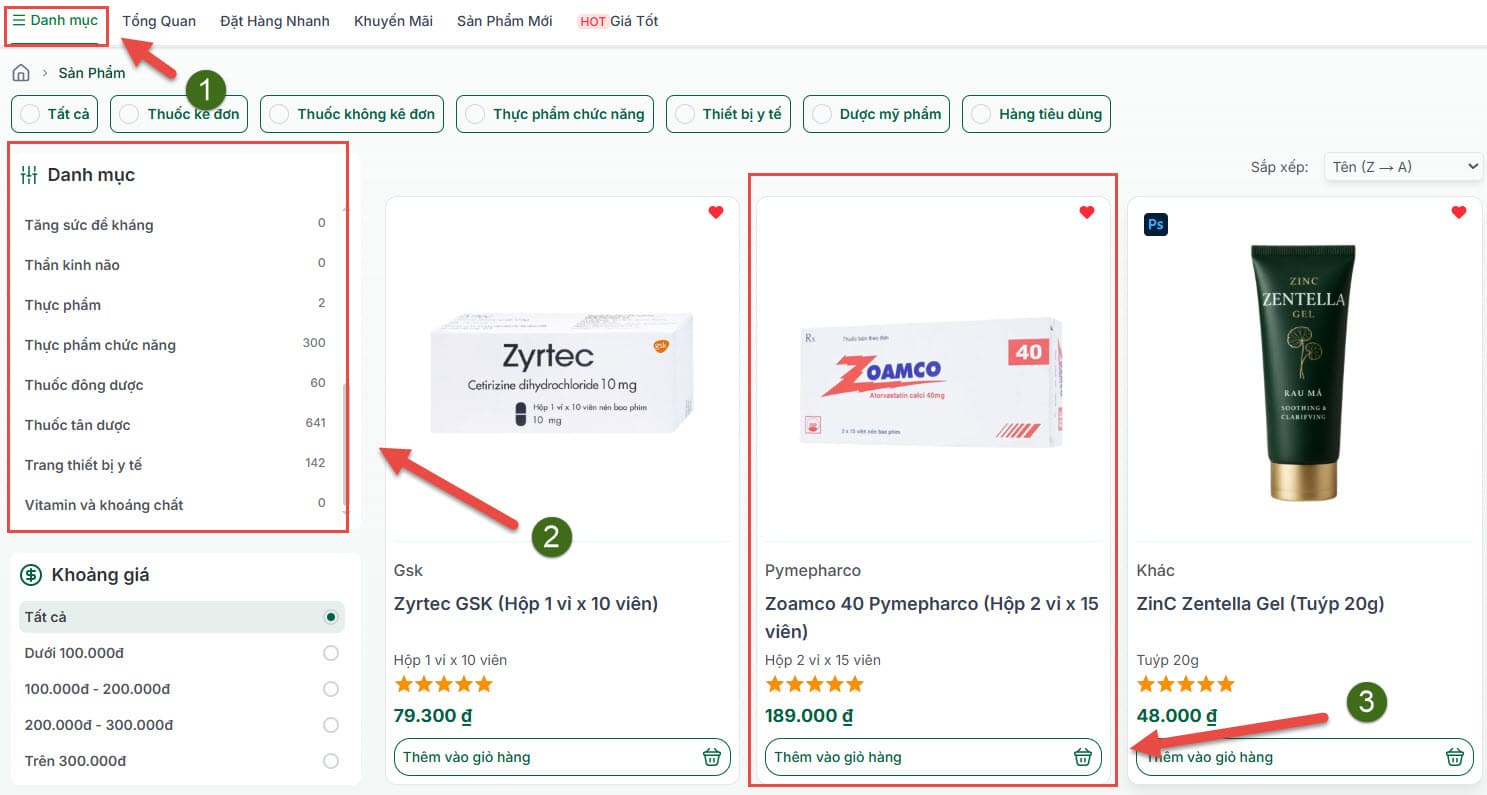The image size is (1487, 795).
Task: Go to "Đặt Hàng Nhanh" tab
Action: [275, 21]
